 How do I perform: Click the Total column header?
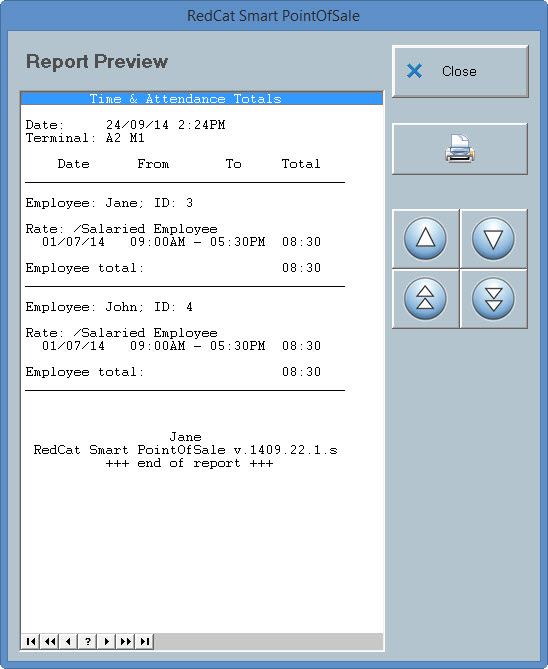click(x=301, y=164)
